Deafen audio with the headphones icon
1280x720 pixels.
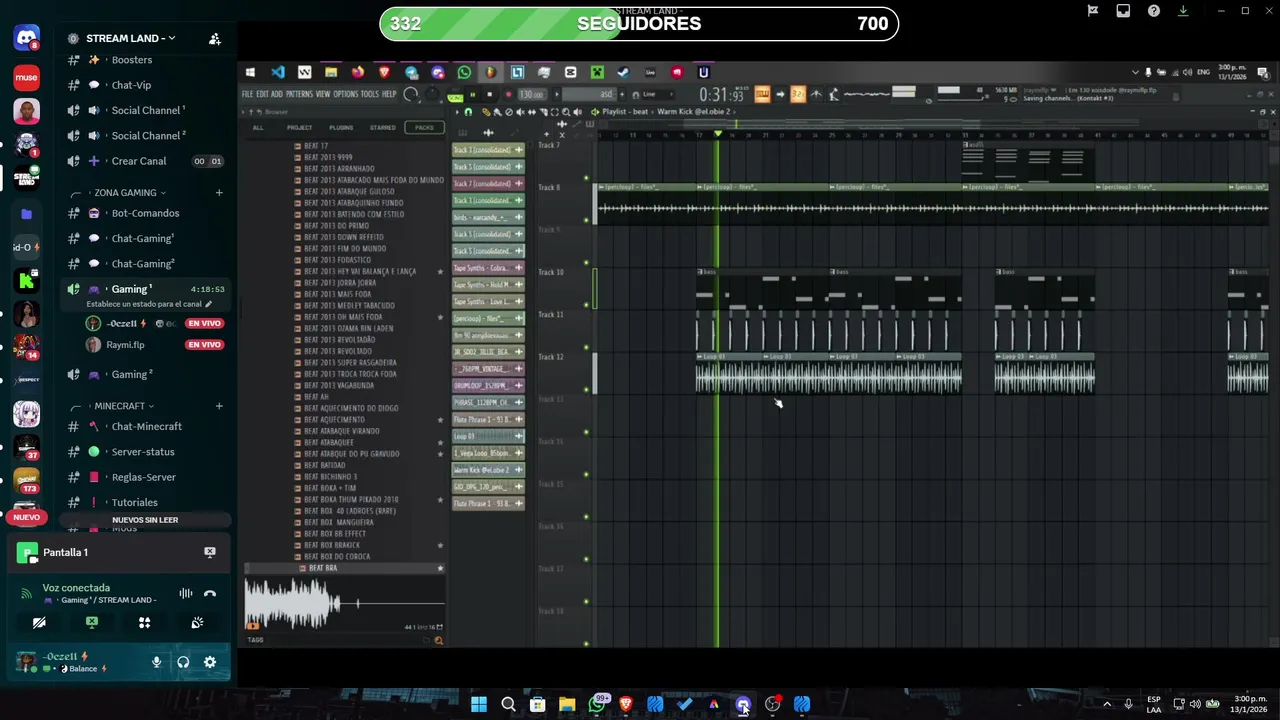tap(183, 662)
